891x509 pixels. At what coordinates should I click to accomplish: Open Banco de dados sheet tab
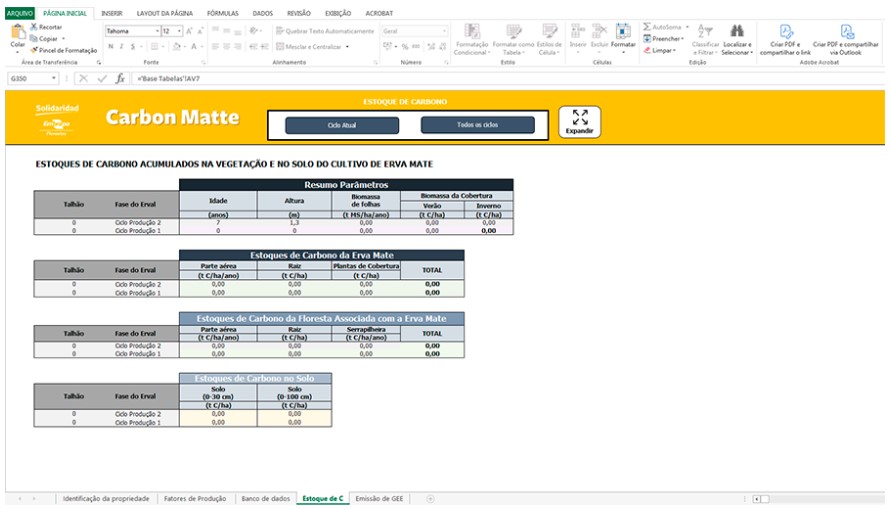pos(265,499)
